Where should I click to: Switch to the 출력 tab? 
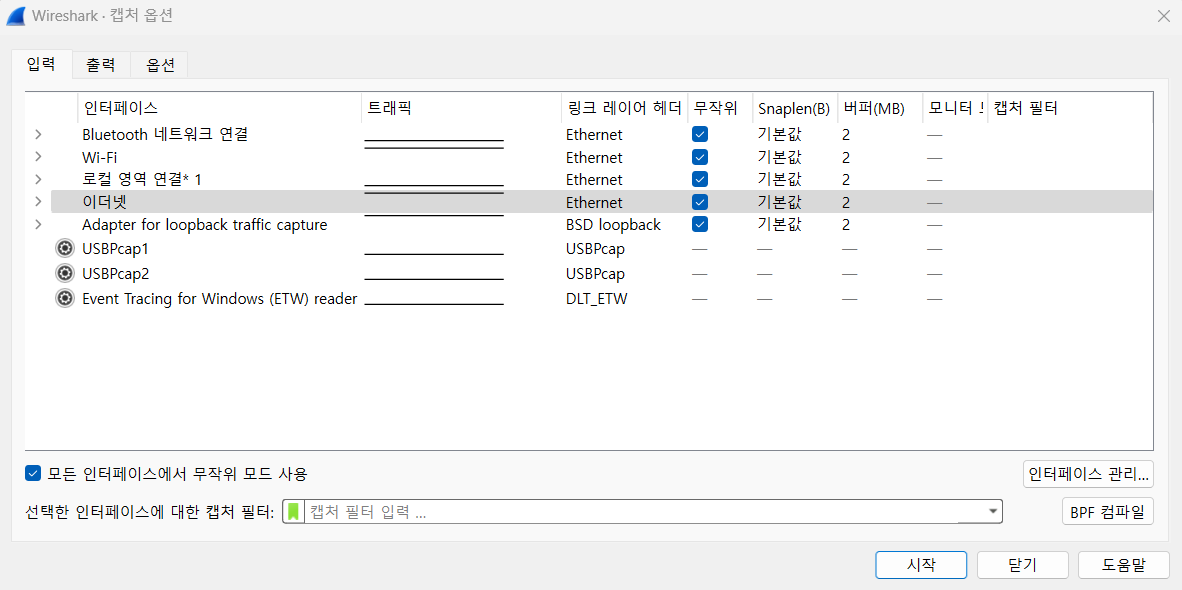coord(101,66)
